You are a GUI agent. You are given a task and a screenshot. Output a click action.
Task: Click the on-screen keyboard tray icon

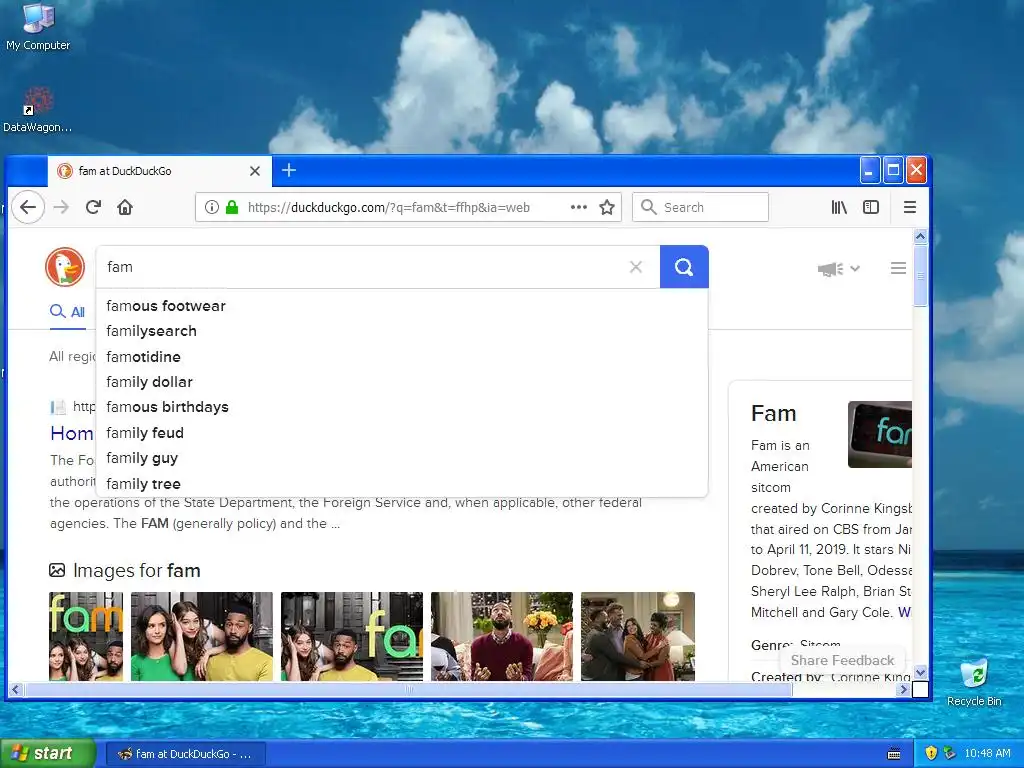894,754
